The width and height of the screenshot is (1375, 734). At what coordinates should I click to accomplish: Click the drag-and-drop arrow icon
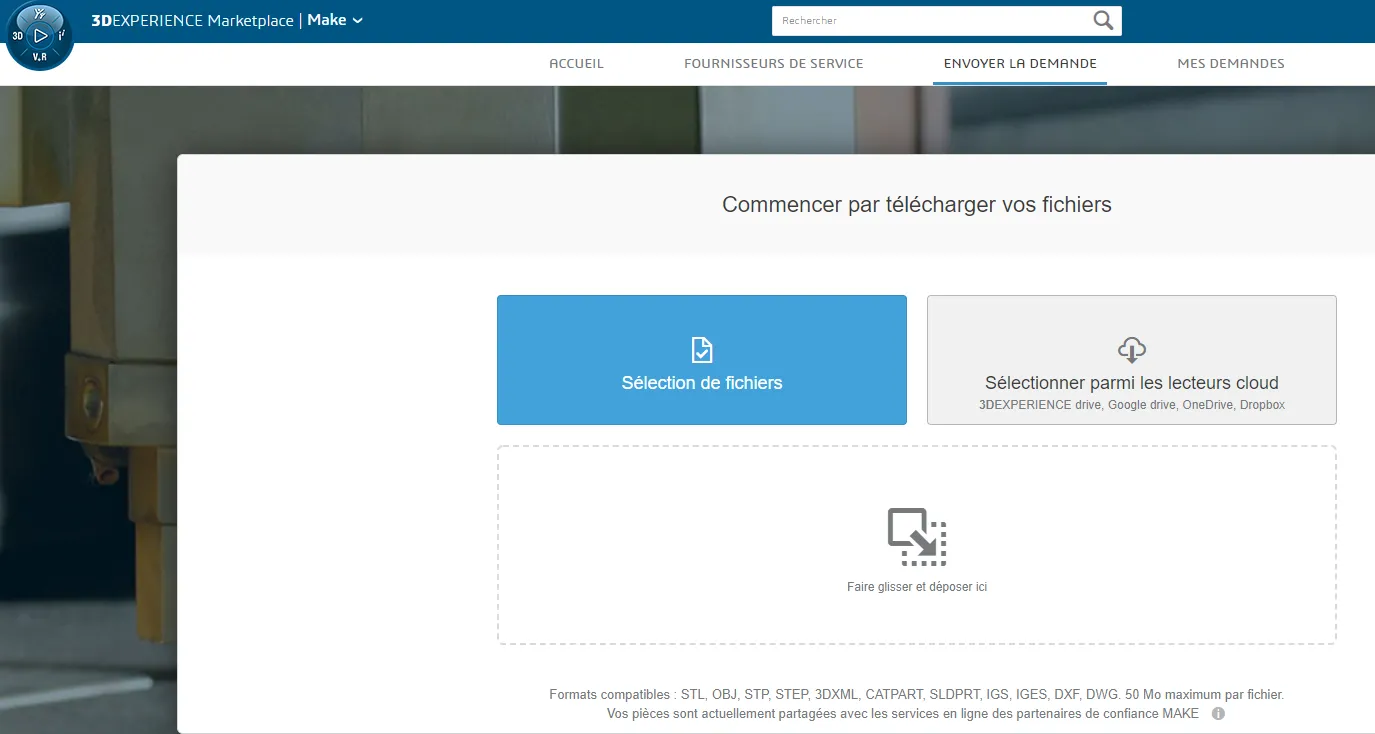[x=916, y=537]
